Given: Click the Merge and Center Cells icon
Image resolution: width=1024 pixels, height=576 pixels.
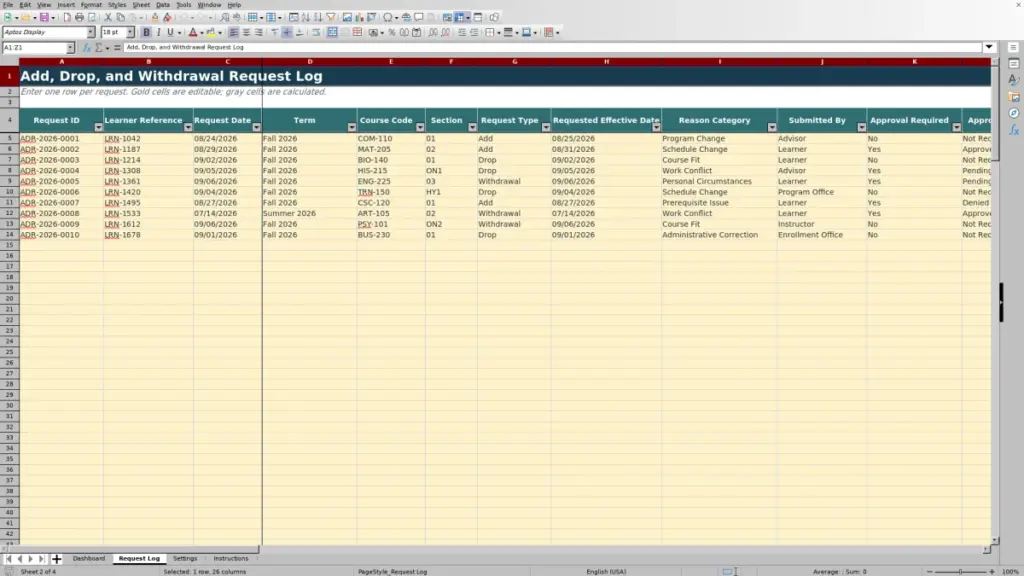Looking at the screenshot, I should click(x=332, y=33).
